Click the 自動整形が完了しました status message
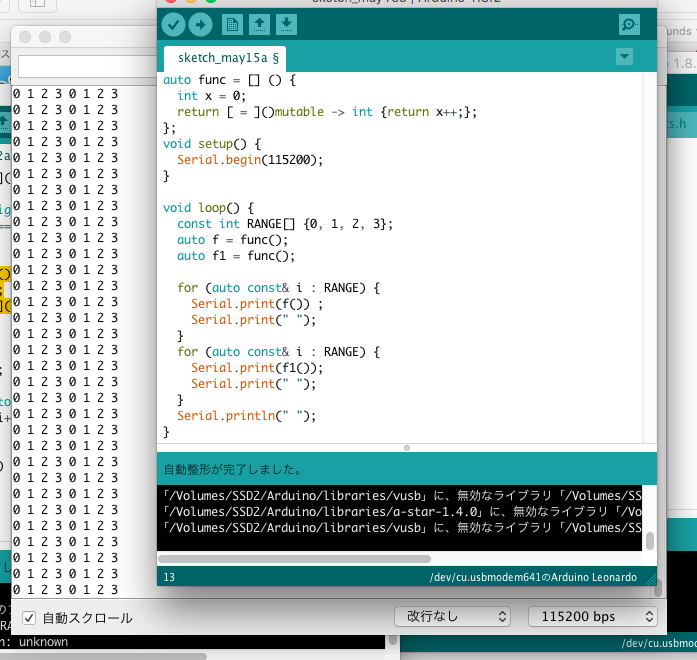697x660 pixels. [232, 469]
